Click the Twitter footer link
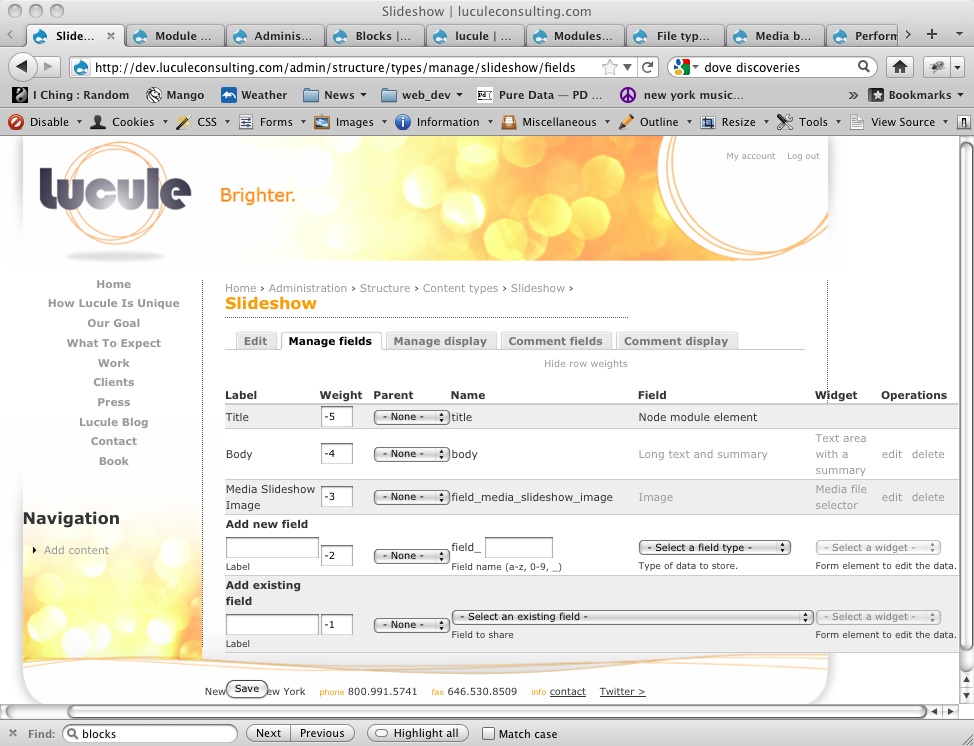The image size is (974, 746). pos(622,692)
